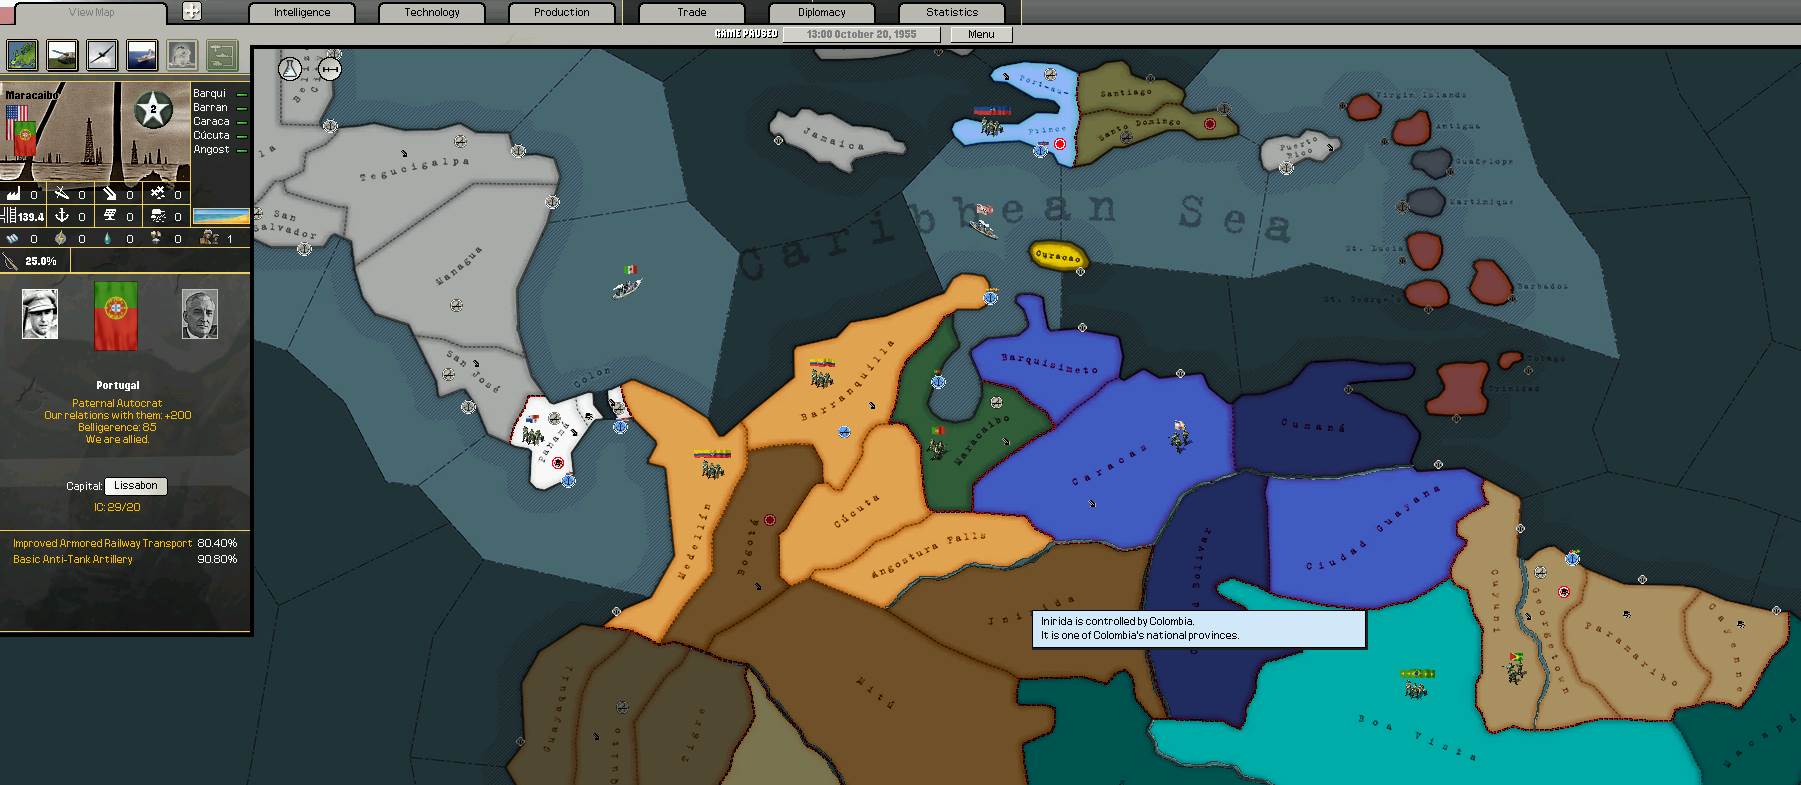Click the tank land units icon
This screenshot has width=1801, height=785.
pyautogui.click(x=62, y=55)
